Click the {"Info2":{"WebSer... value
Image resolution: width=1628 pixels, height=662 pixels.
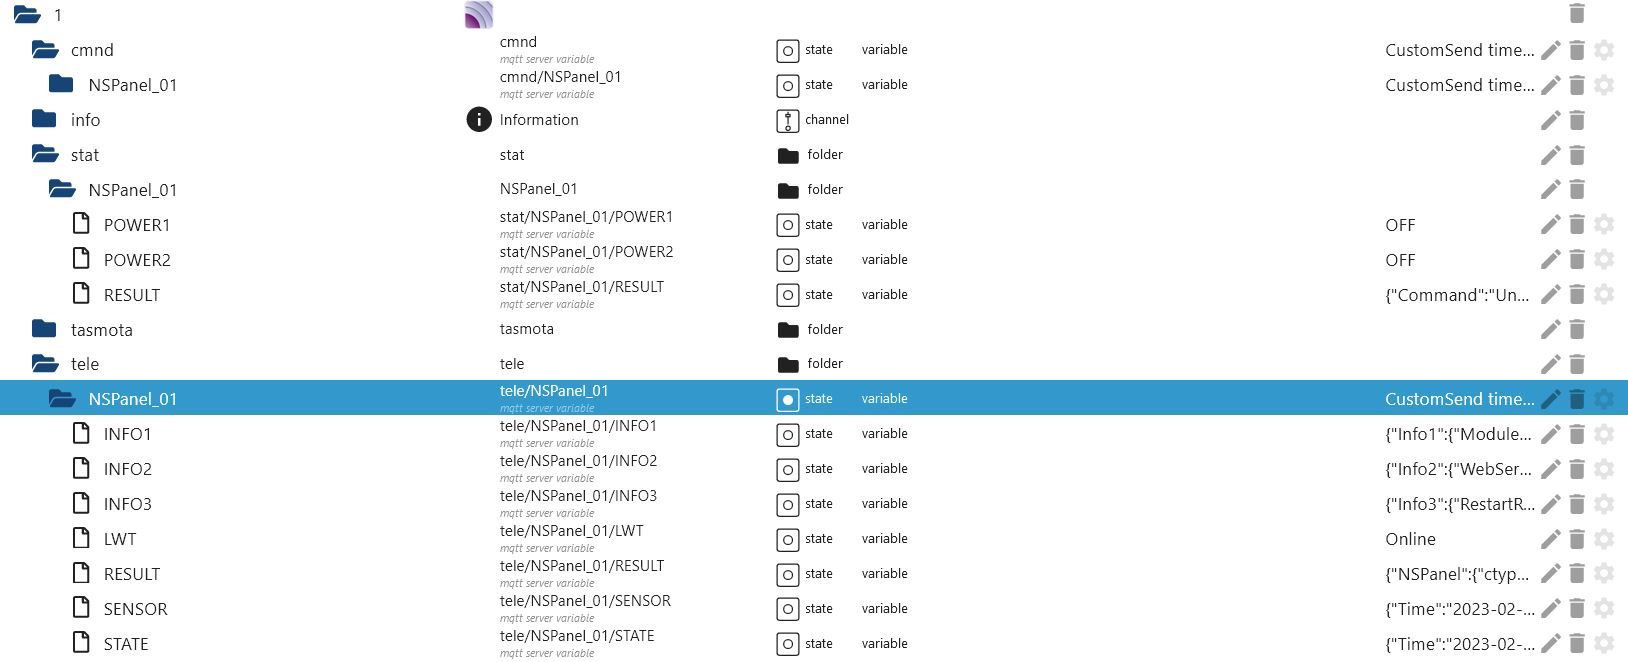1458,469
